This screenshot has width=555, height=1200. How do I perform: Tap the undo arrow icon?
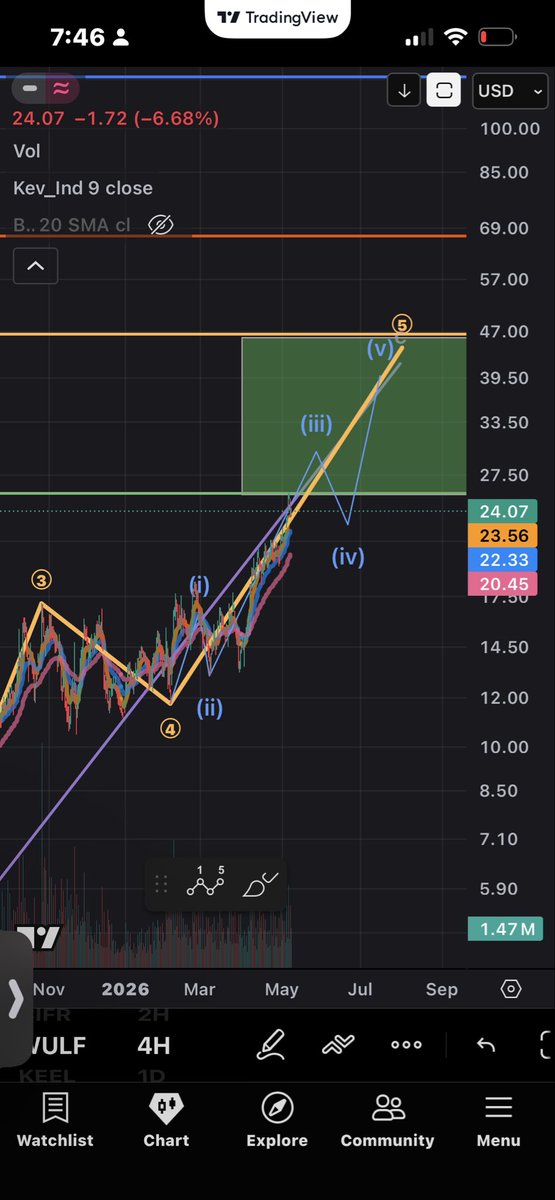pyautogui.click(x=486, y=1045)
